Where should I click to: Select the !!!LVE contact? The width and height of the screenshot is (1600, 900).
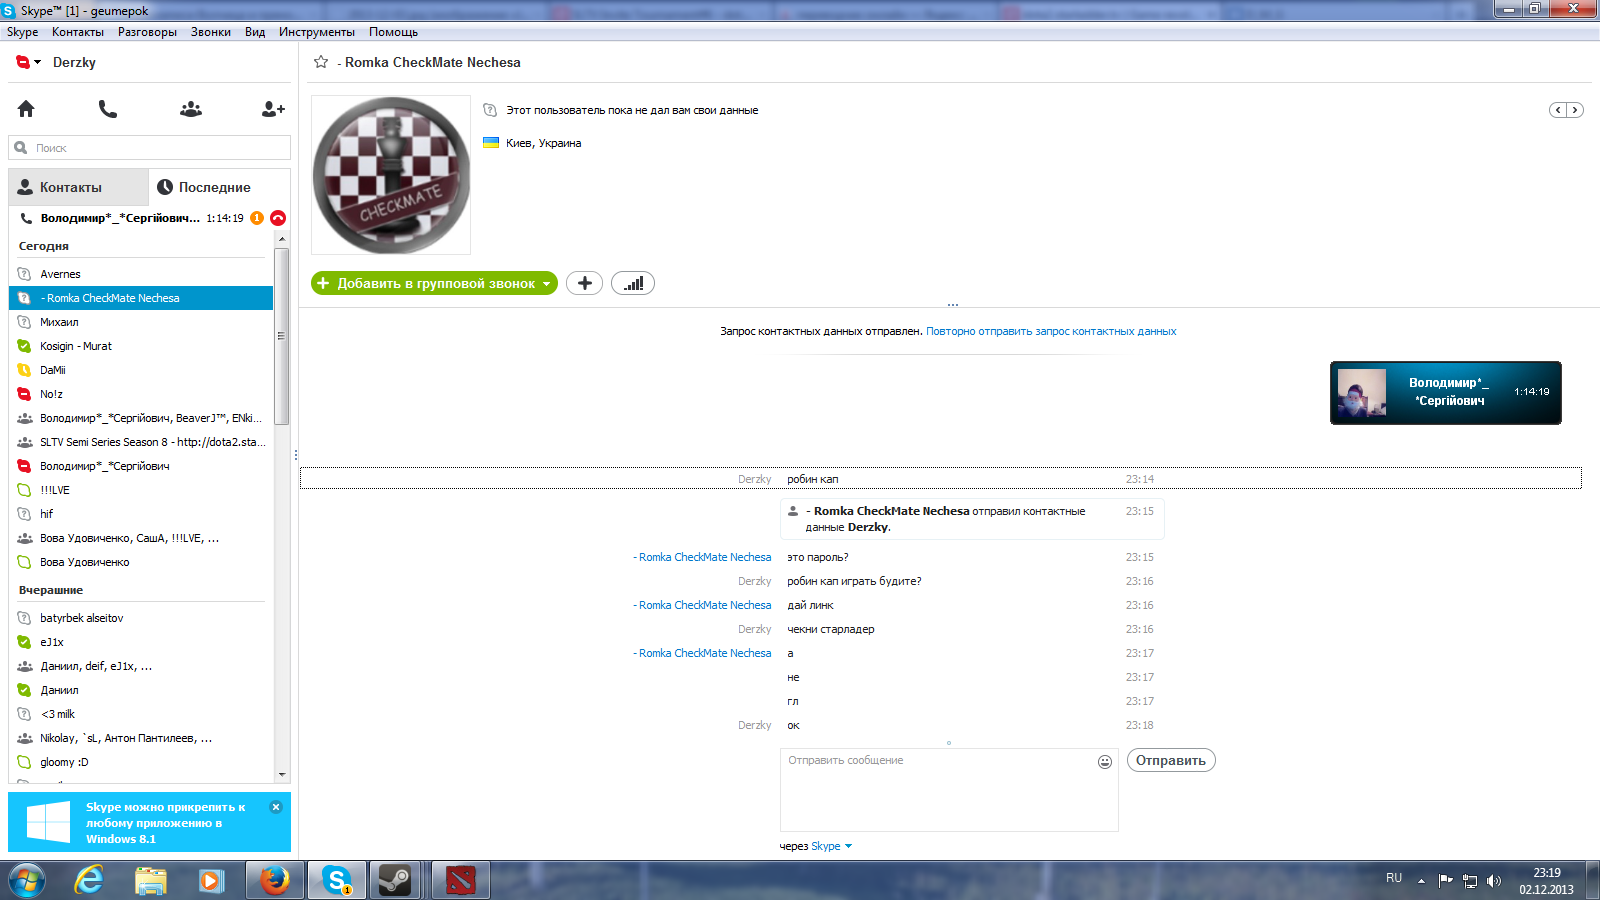click(141, 490)
